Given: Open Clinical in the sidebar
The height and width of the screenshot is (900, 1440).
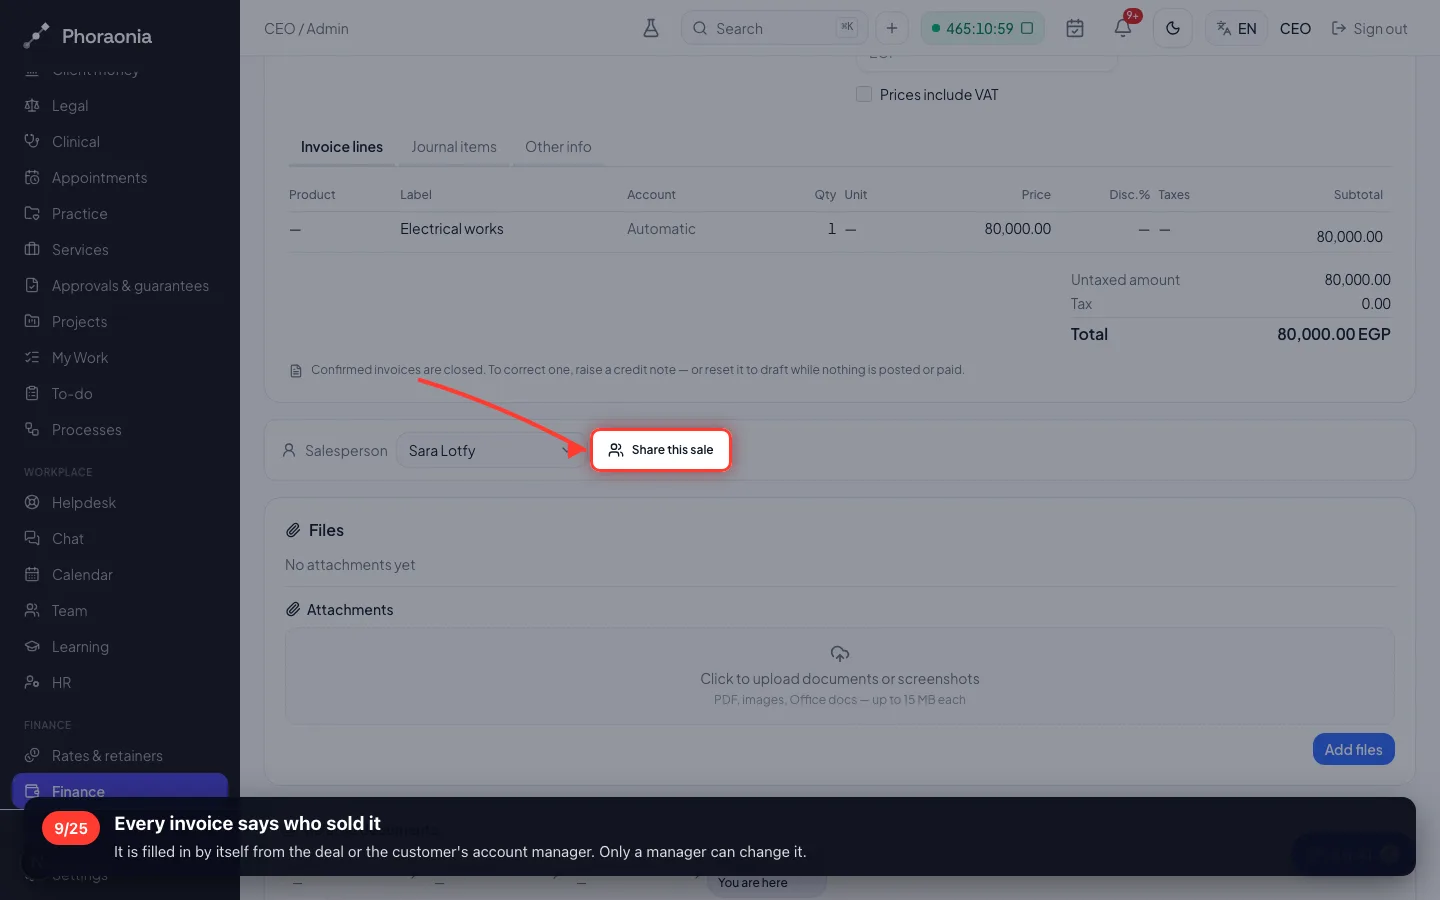Looking at the screenshot, I should (x=120, y=141).
